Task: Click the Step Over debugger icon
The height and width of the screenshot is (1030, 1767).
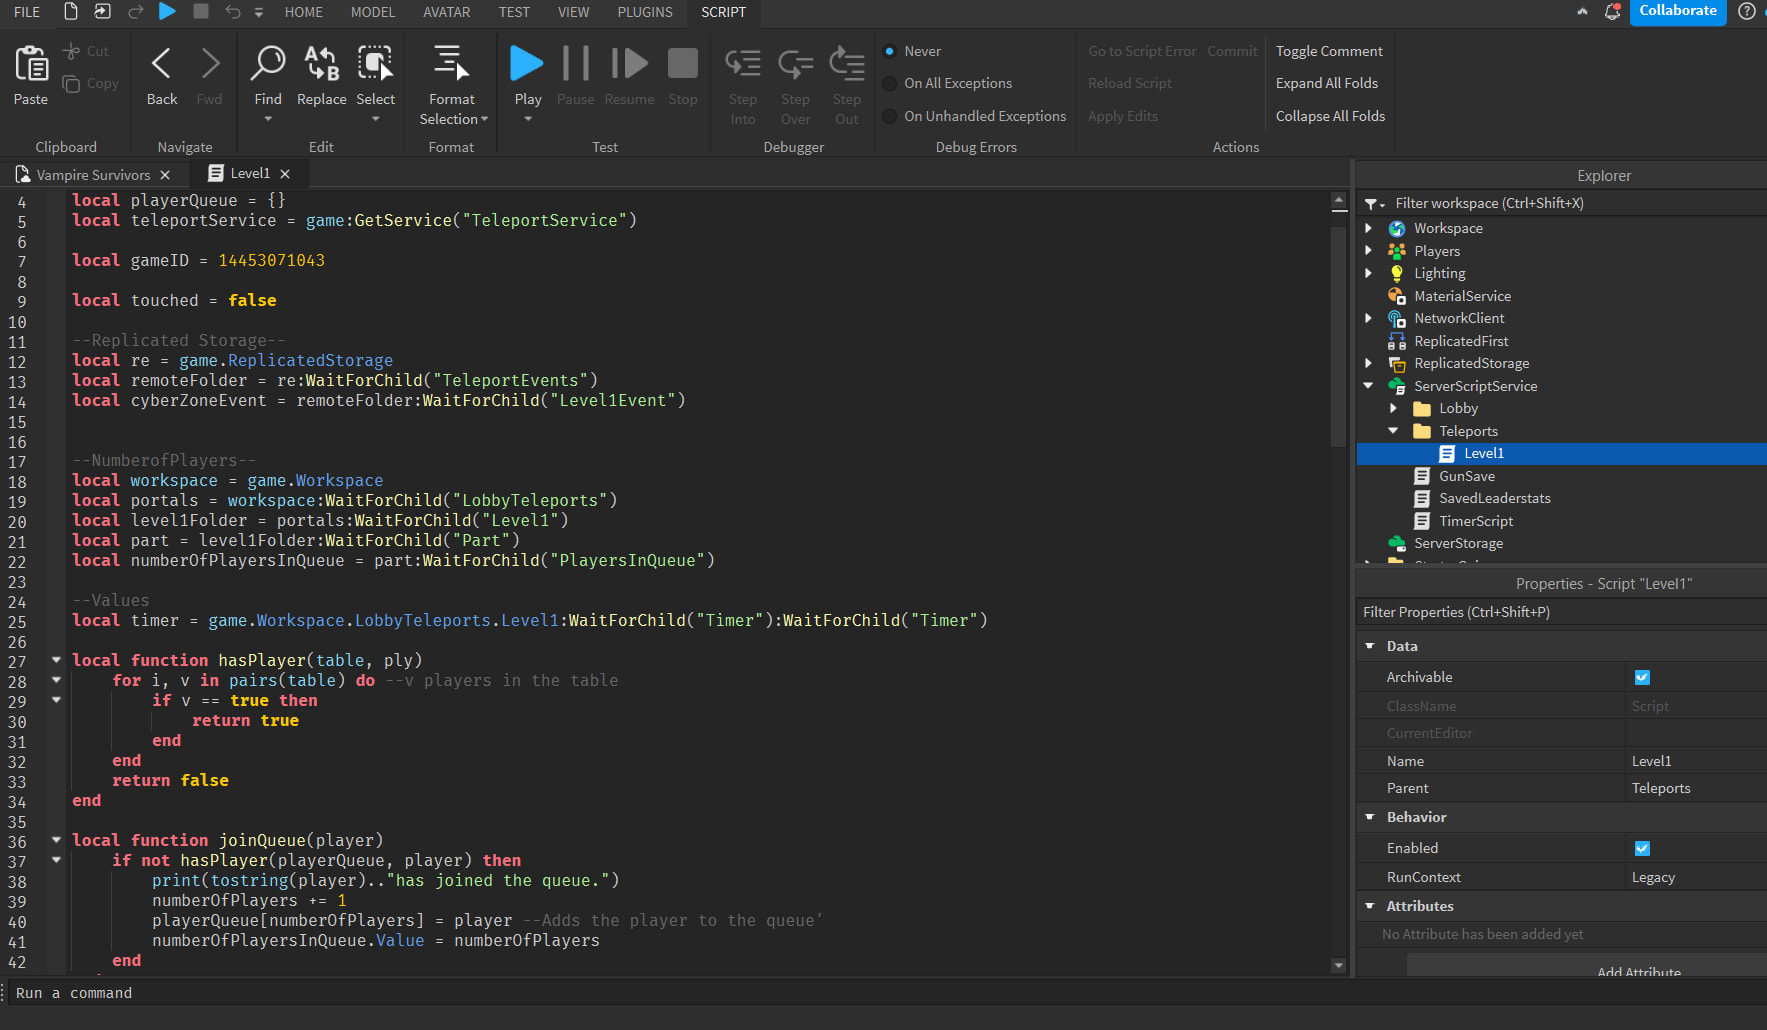Action: tap(795, 64)
